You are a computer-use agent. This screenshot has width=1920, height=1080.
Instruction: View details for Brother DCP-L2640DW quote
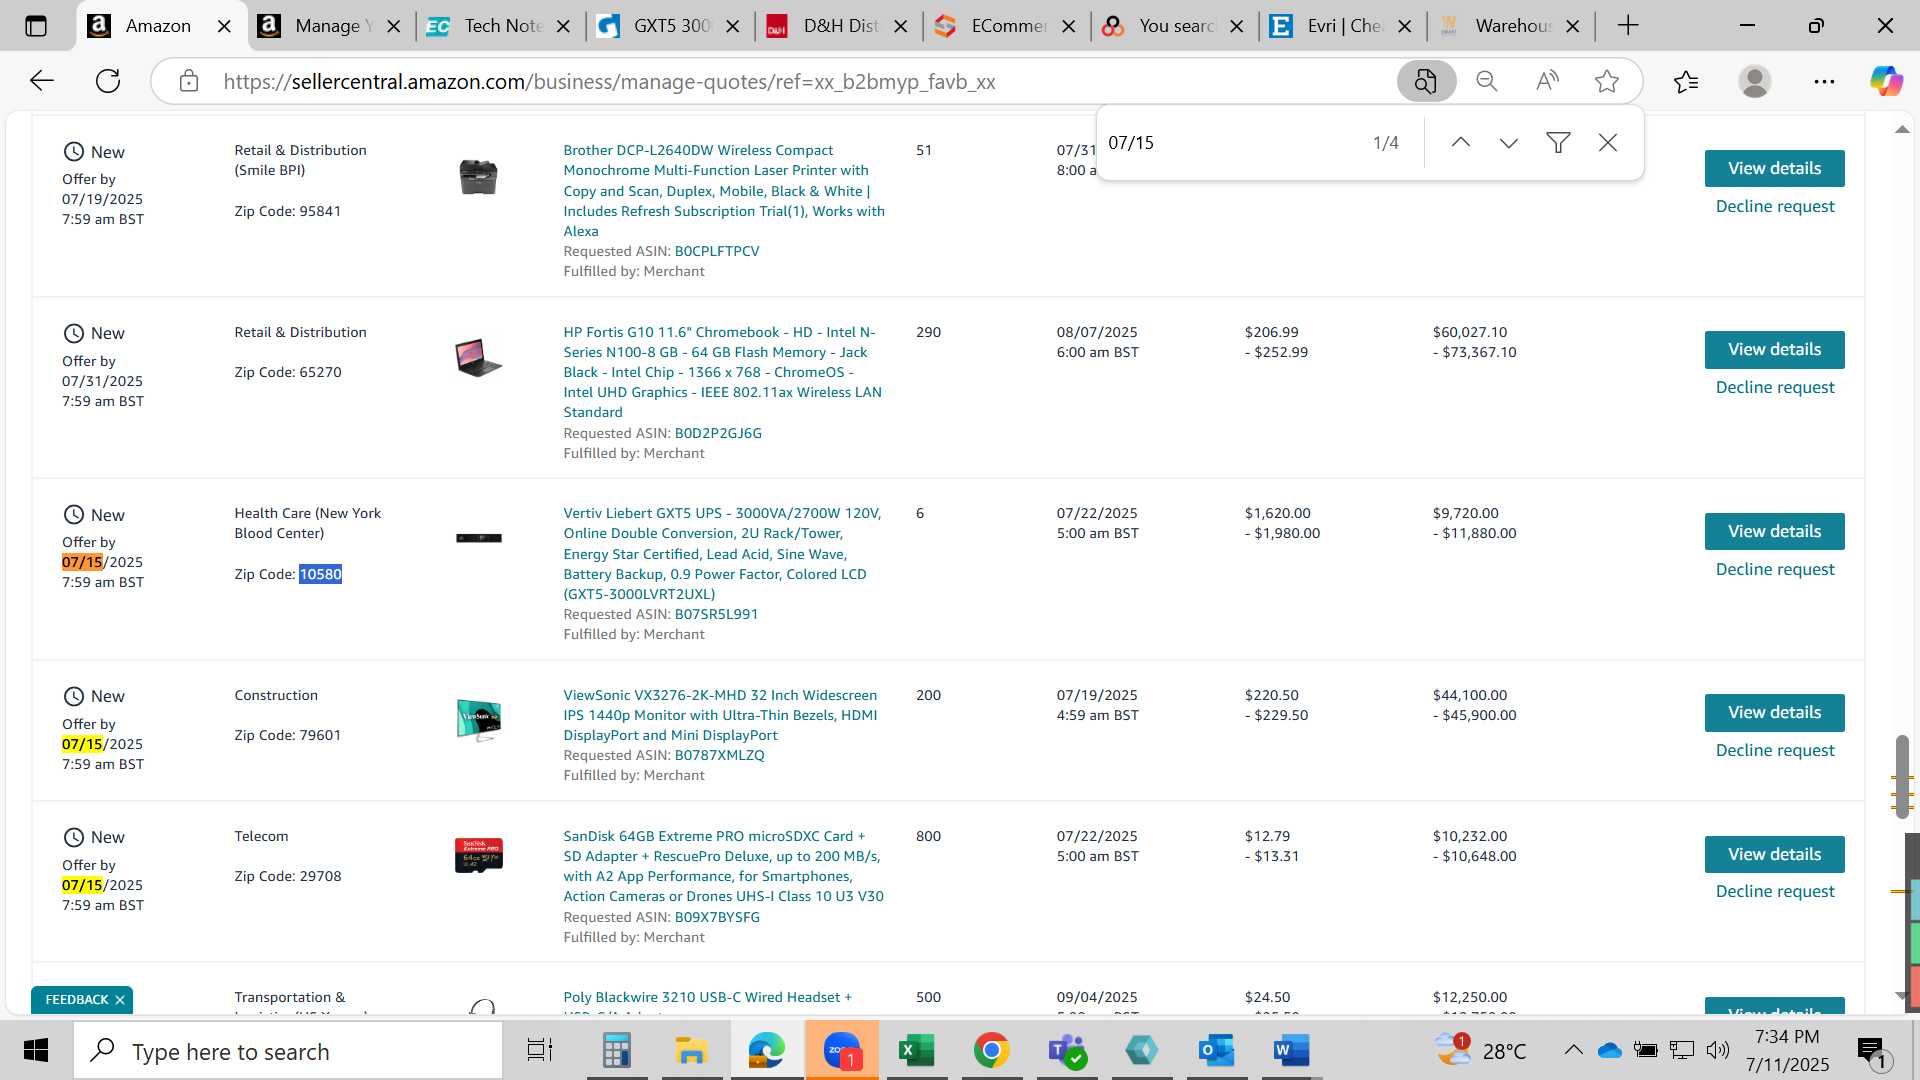pyautogui.click(x=1774, y=168)
